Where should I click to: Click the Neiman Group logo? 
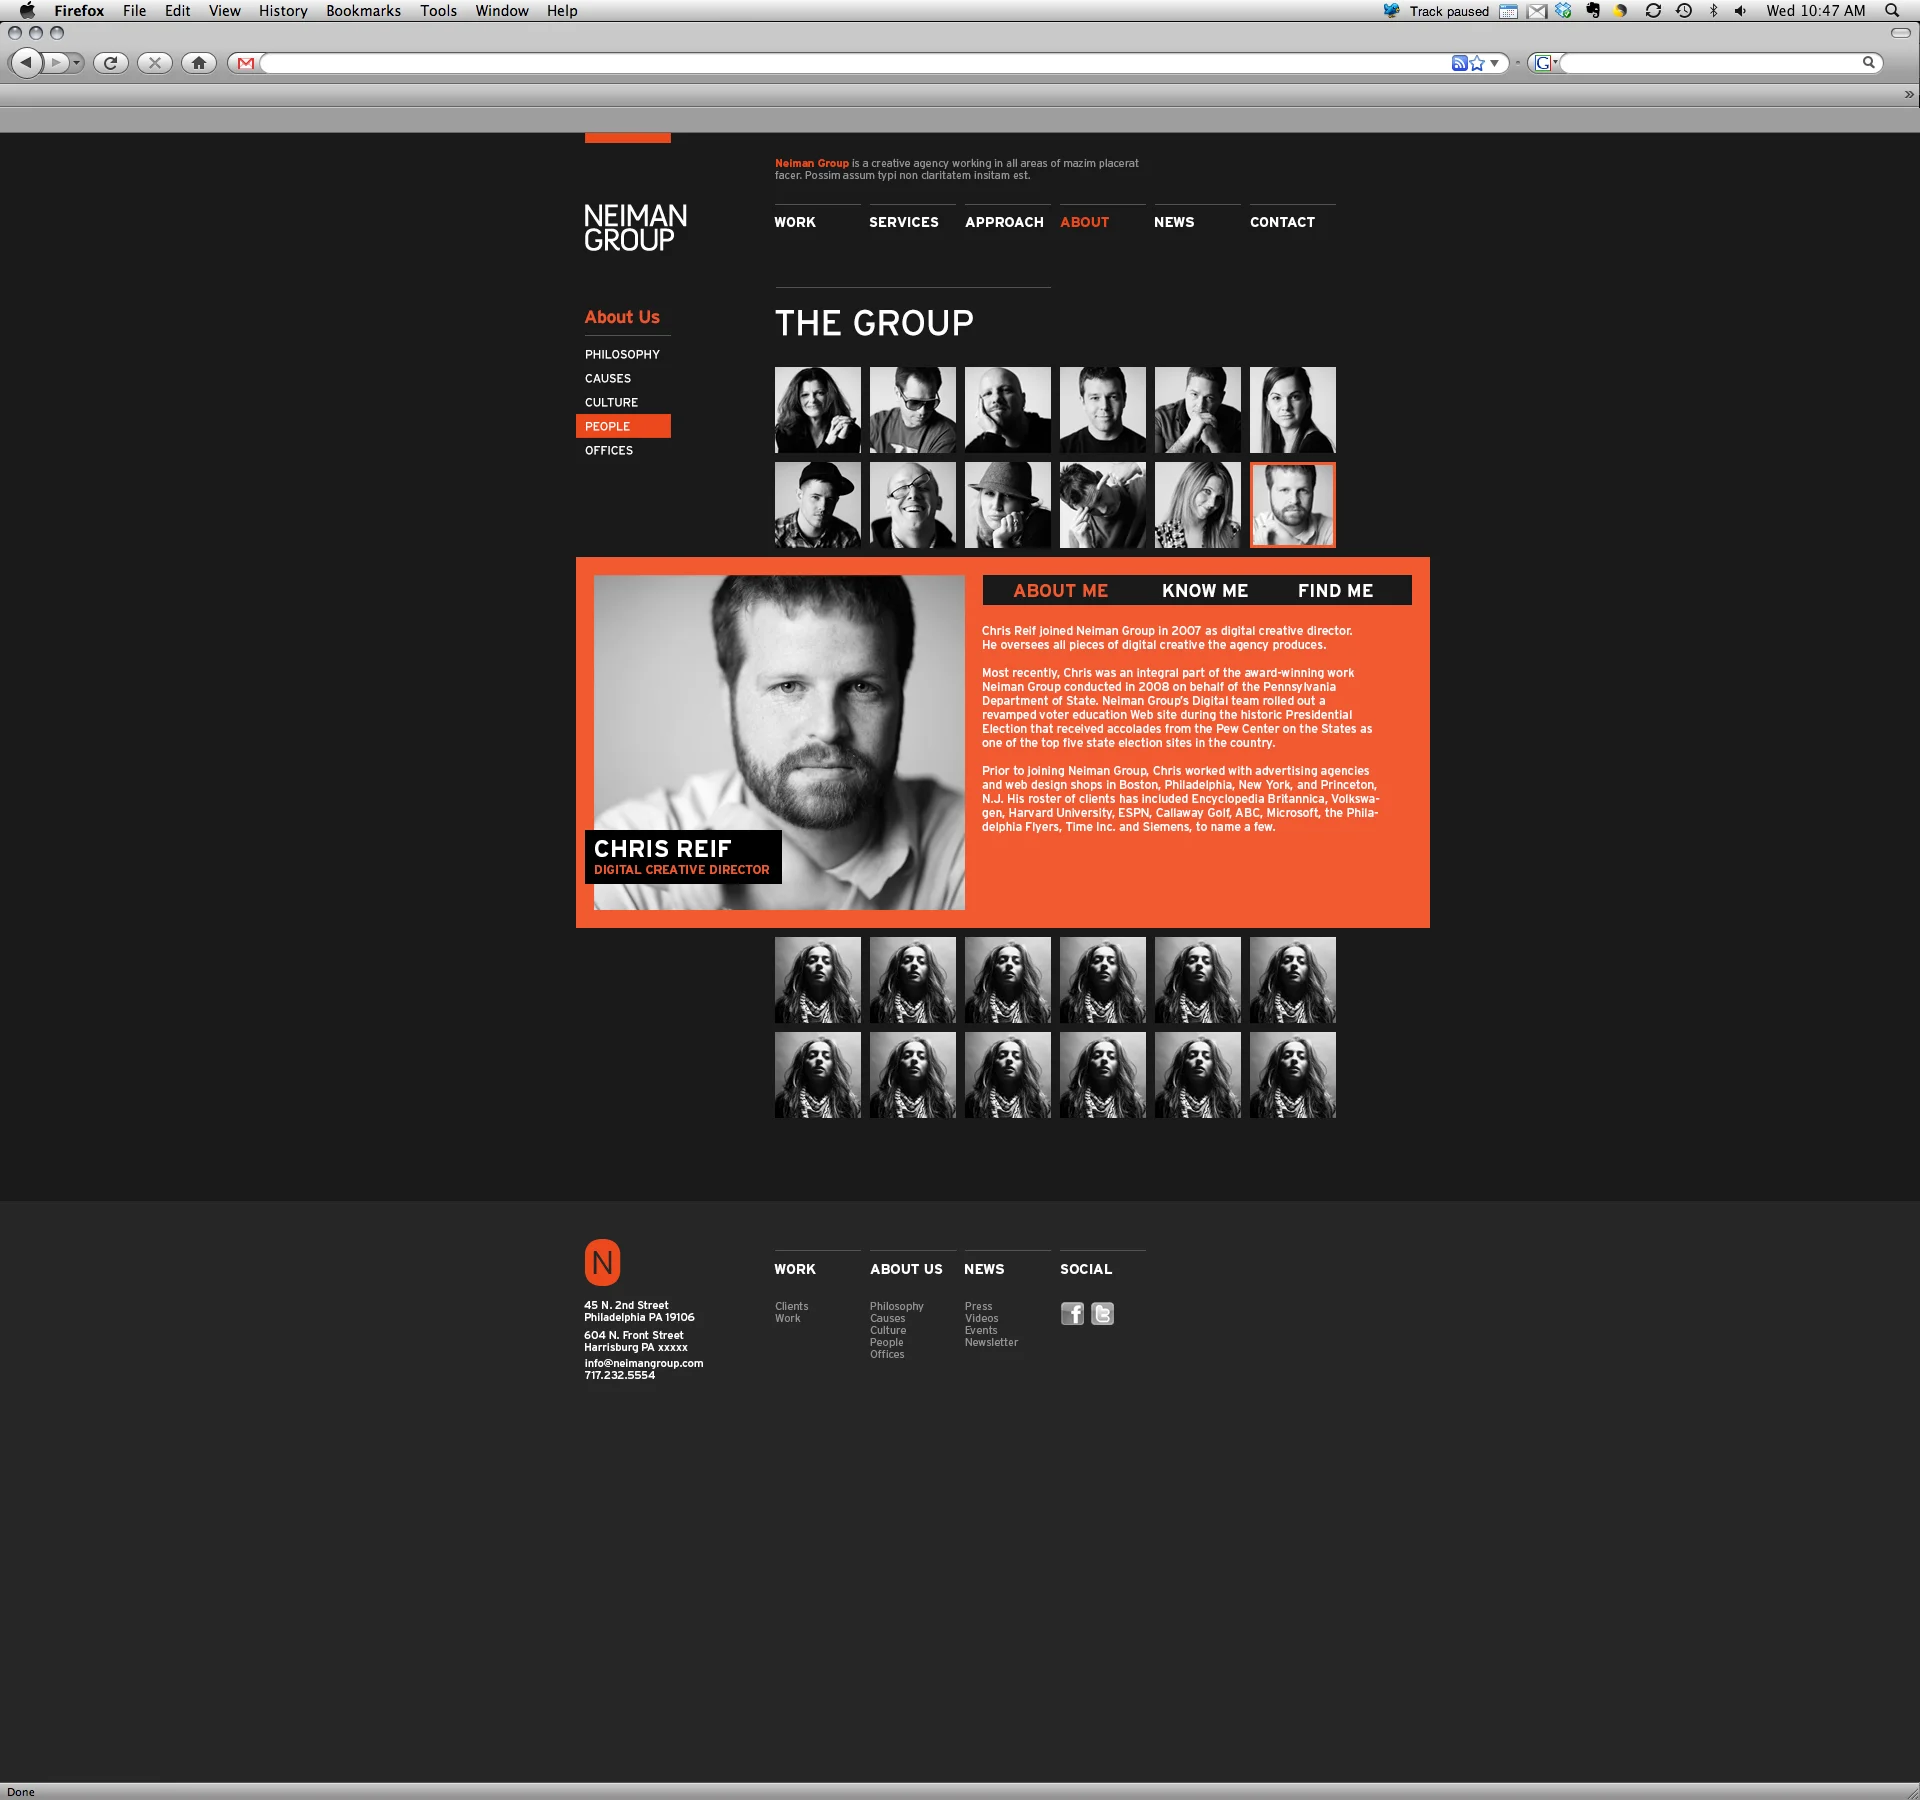635,228
